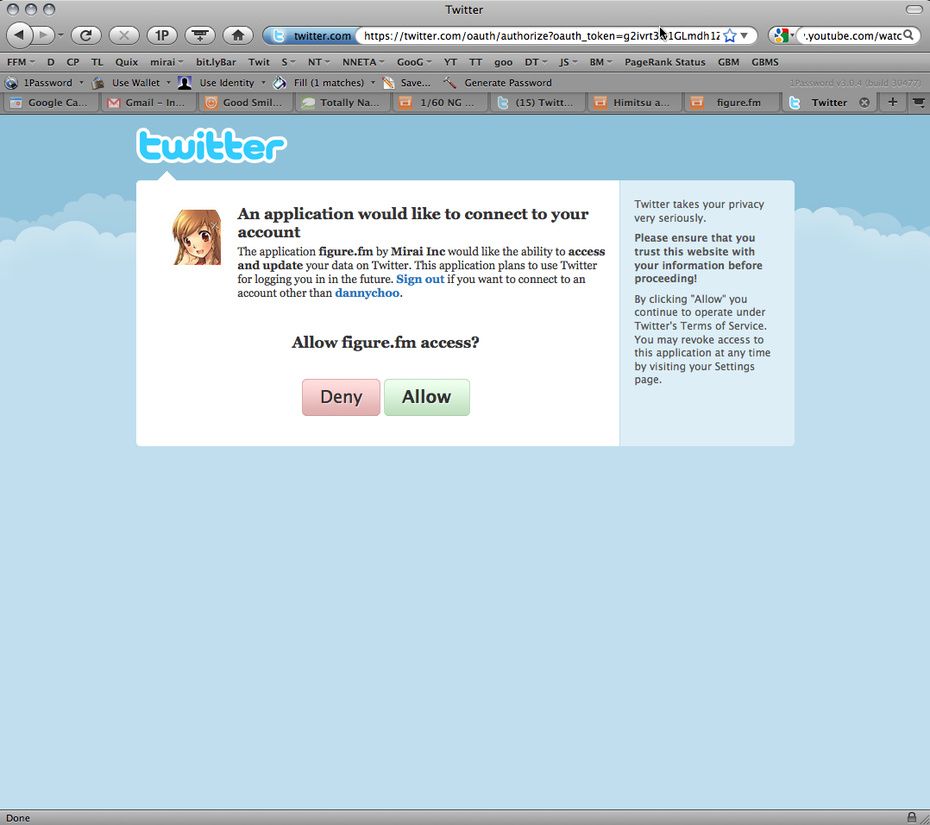Click the 1Password toolbar icon
Image resolution: width=930 pixels, height=825 pixels.
[x=11, y=82]
